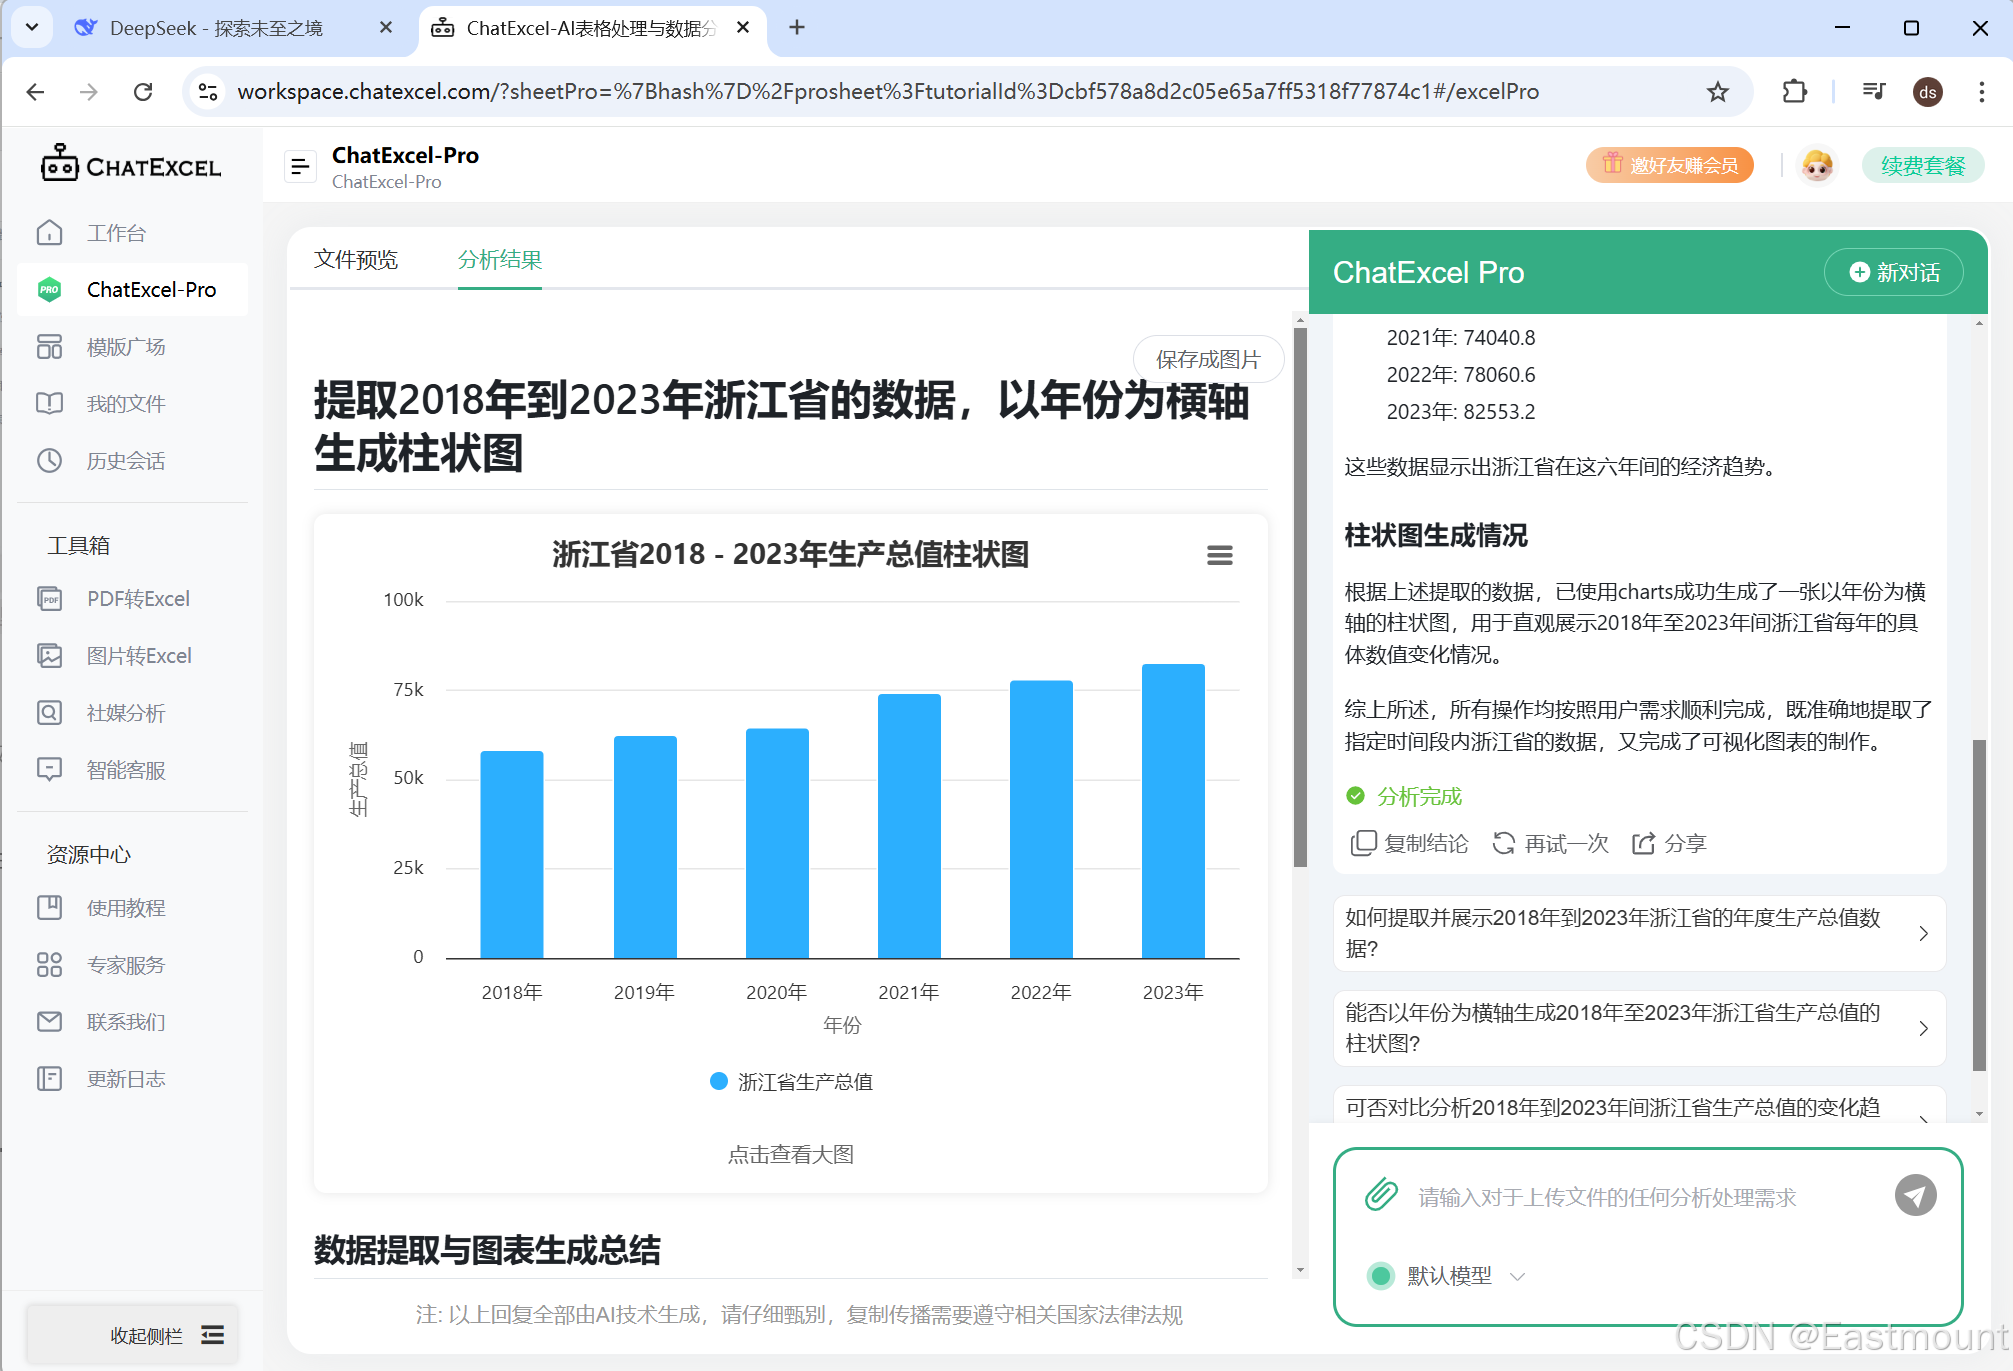Open the 默认模型 model dropdown

(x=1449, y=1276)
